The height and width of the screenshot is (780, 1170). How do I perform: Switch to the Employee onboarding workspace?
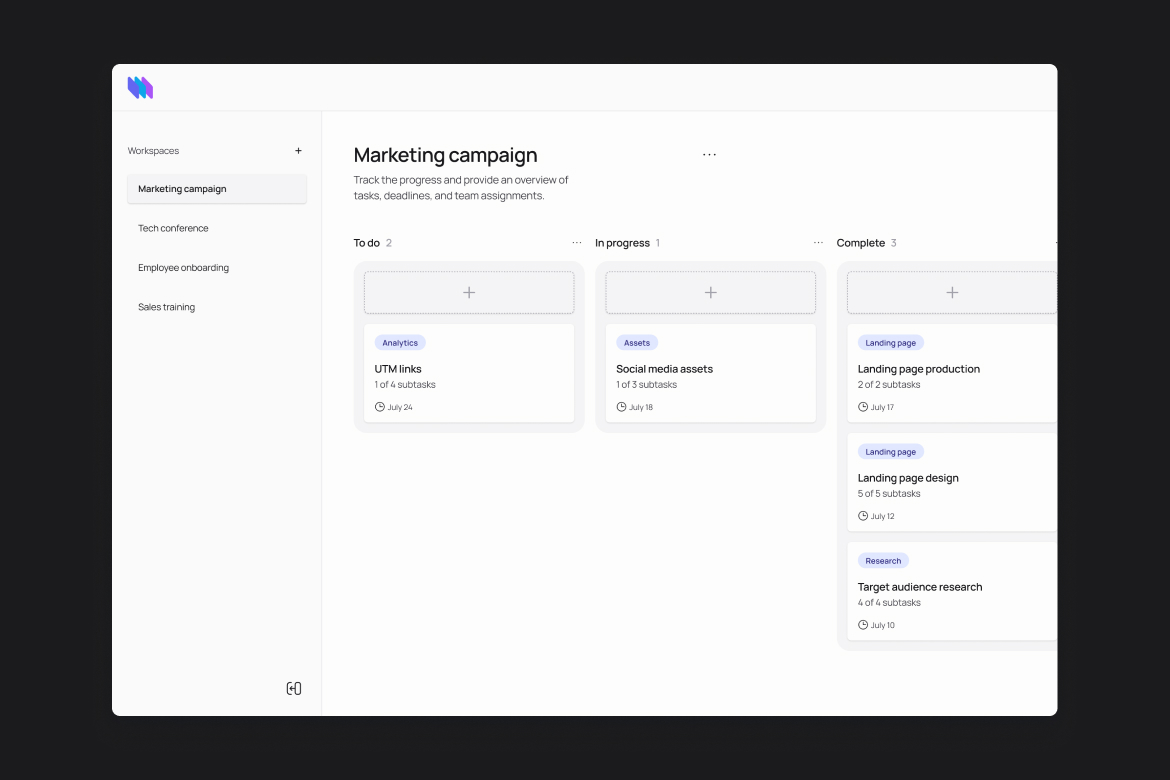point(183,267)
